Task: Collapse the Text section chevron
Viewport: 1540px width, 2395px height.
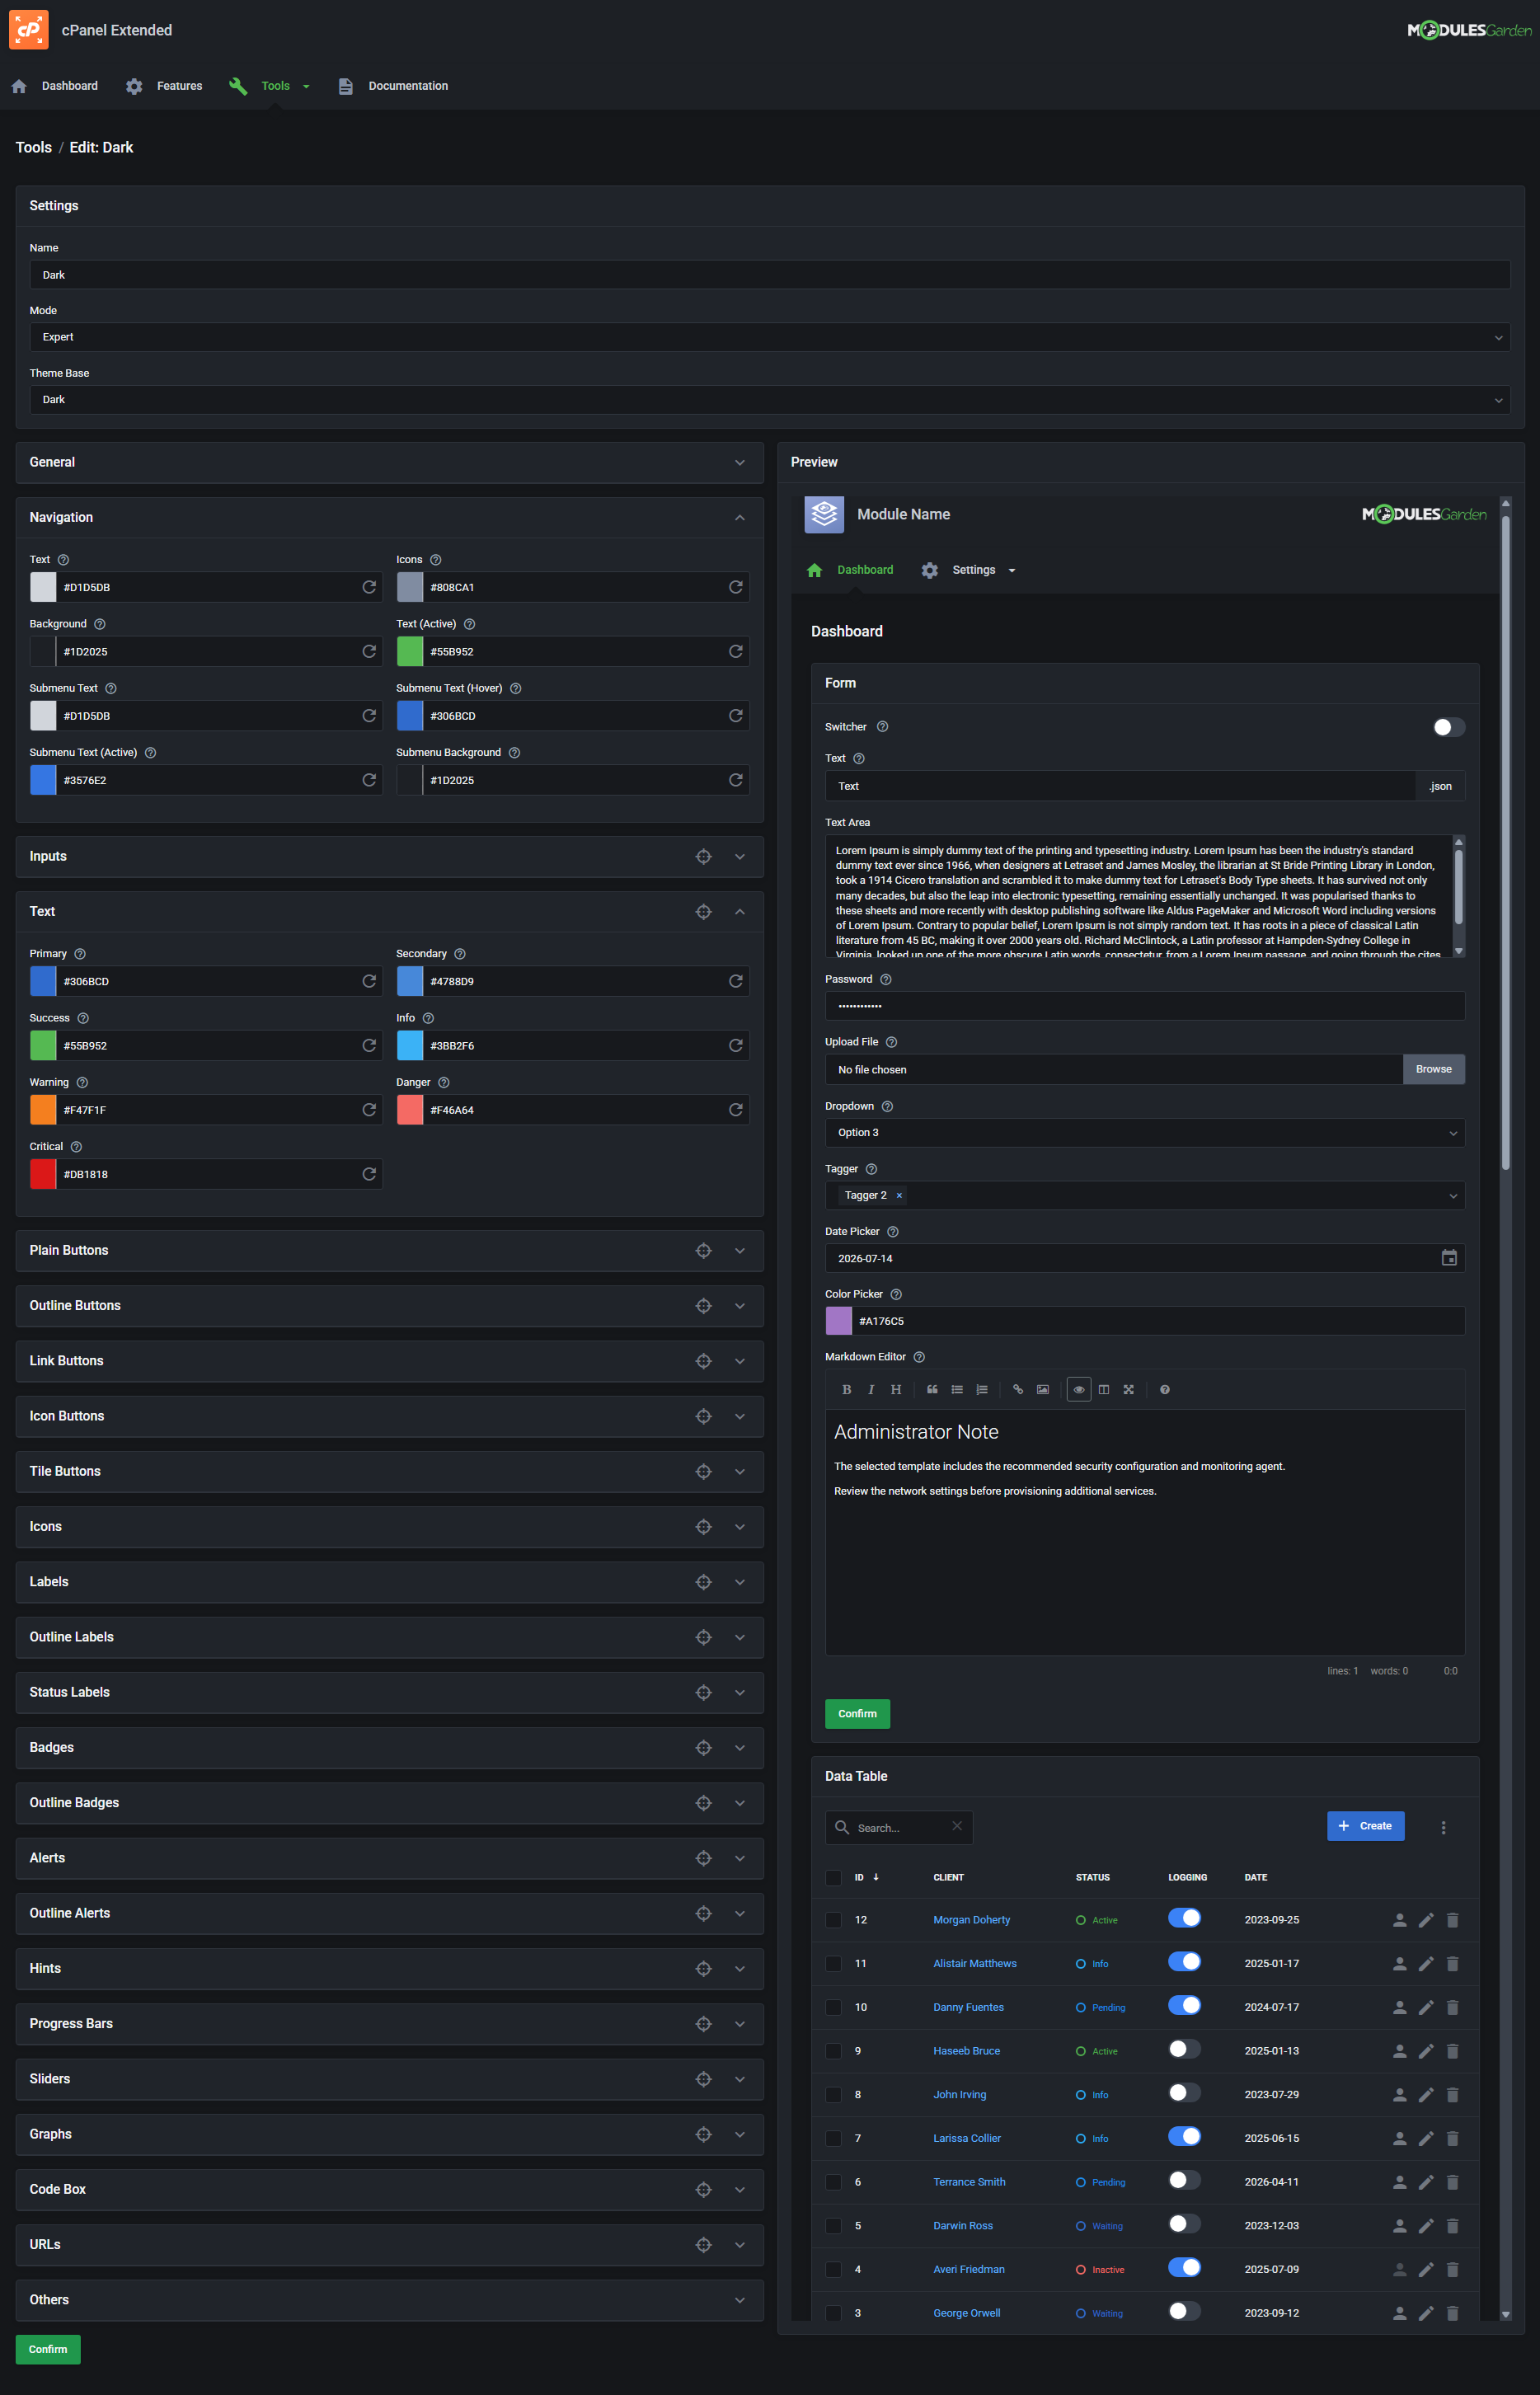Action: point(740,911)
